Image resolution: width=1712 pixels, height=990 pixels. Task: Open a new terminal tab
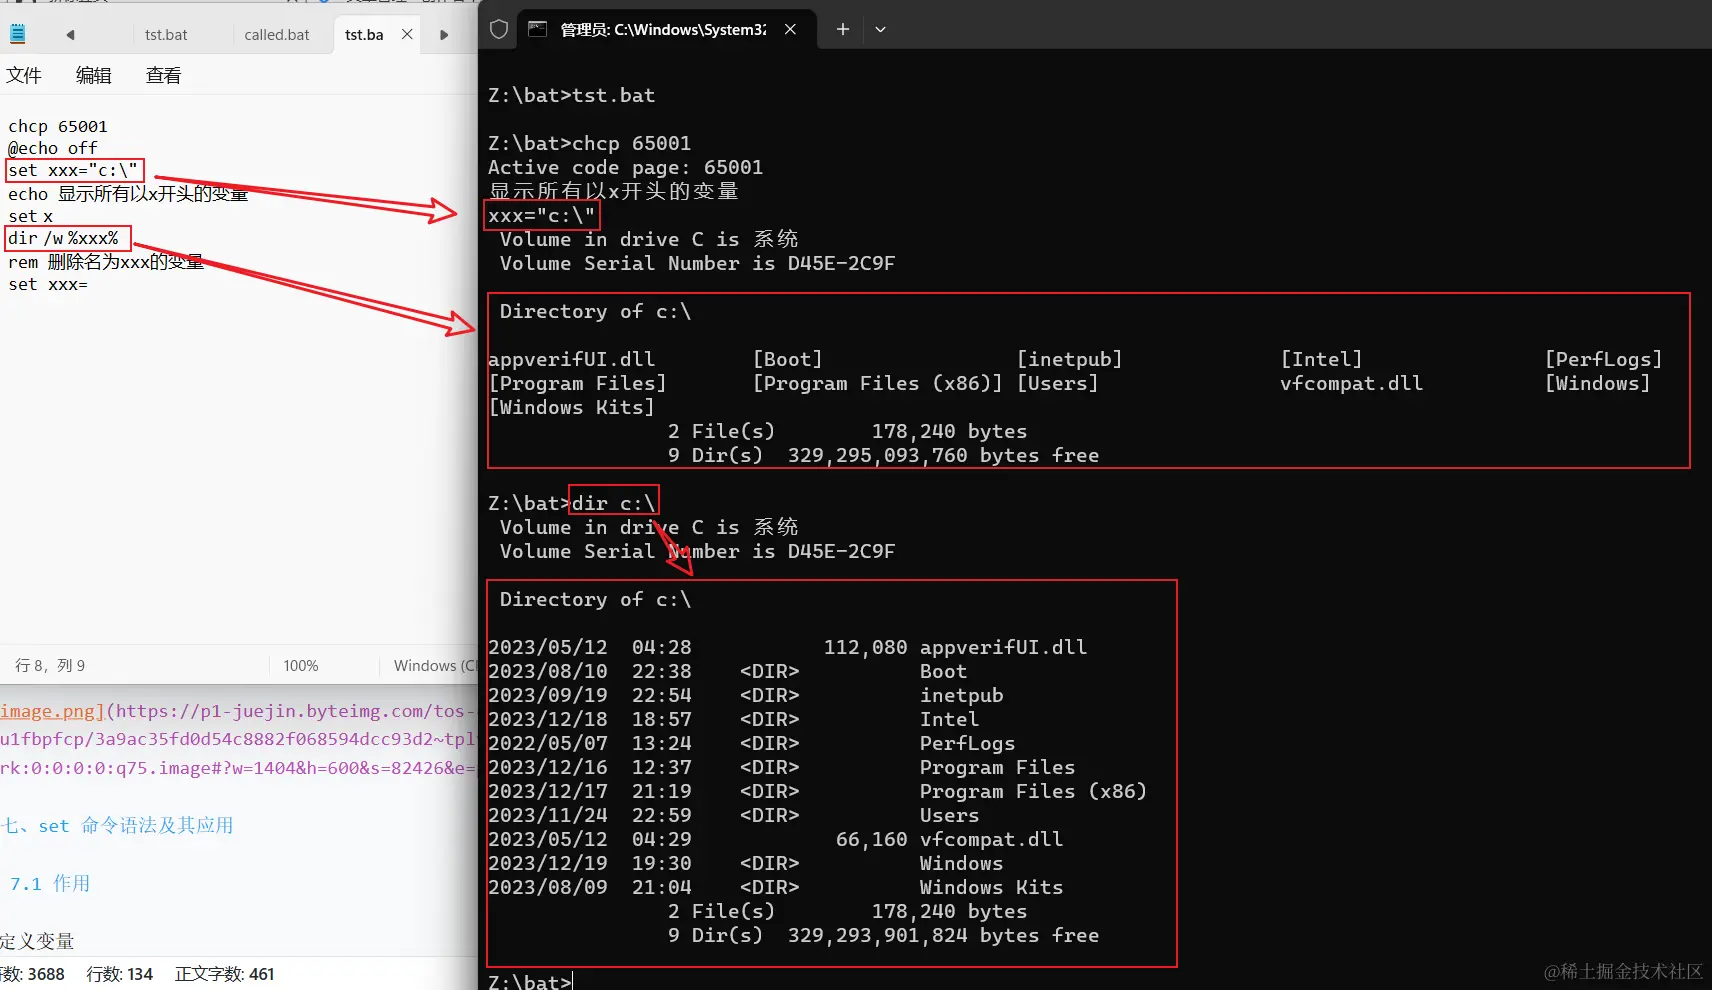(843, 29)
